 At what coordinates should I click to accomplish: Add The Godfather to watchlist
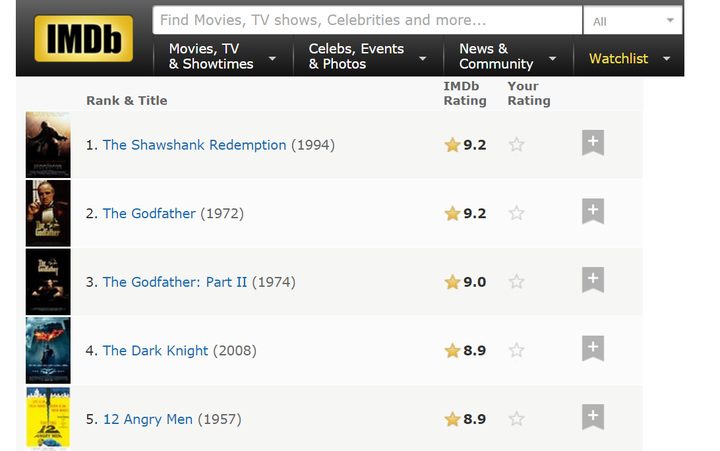coord(593,211)
